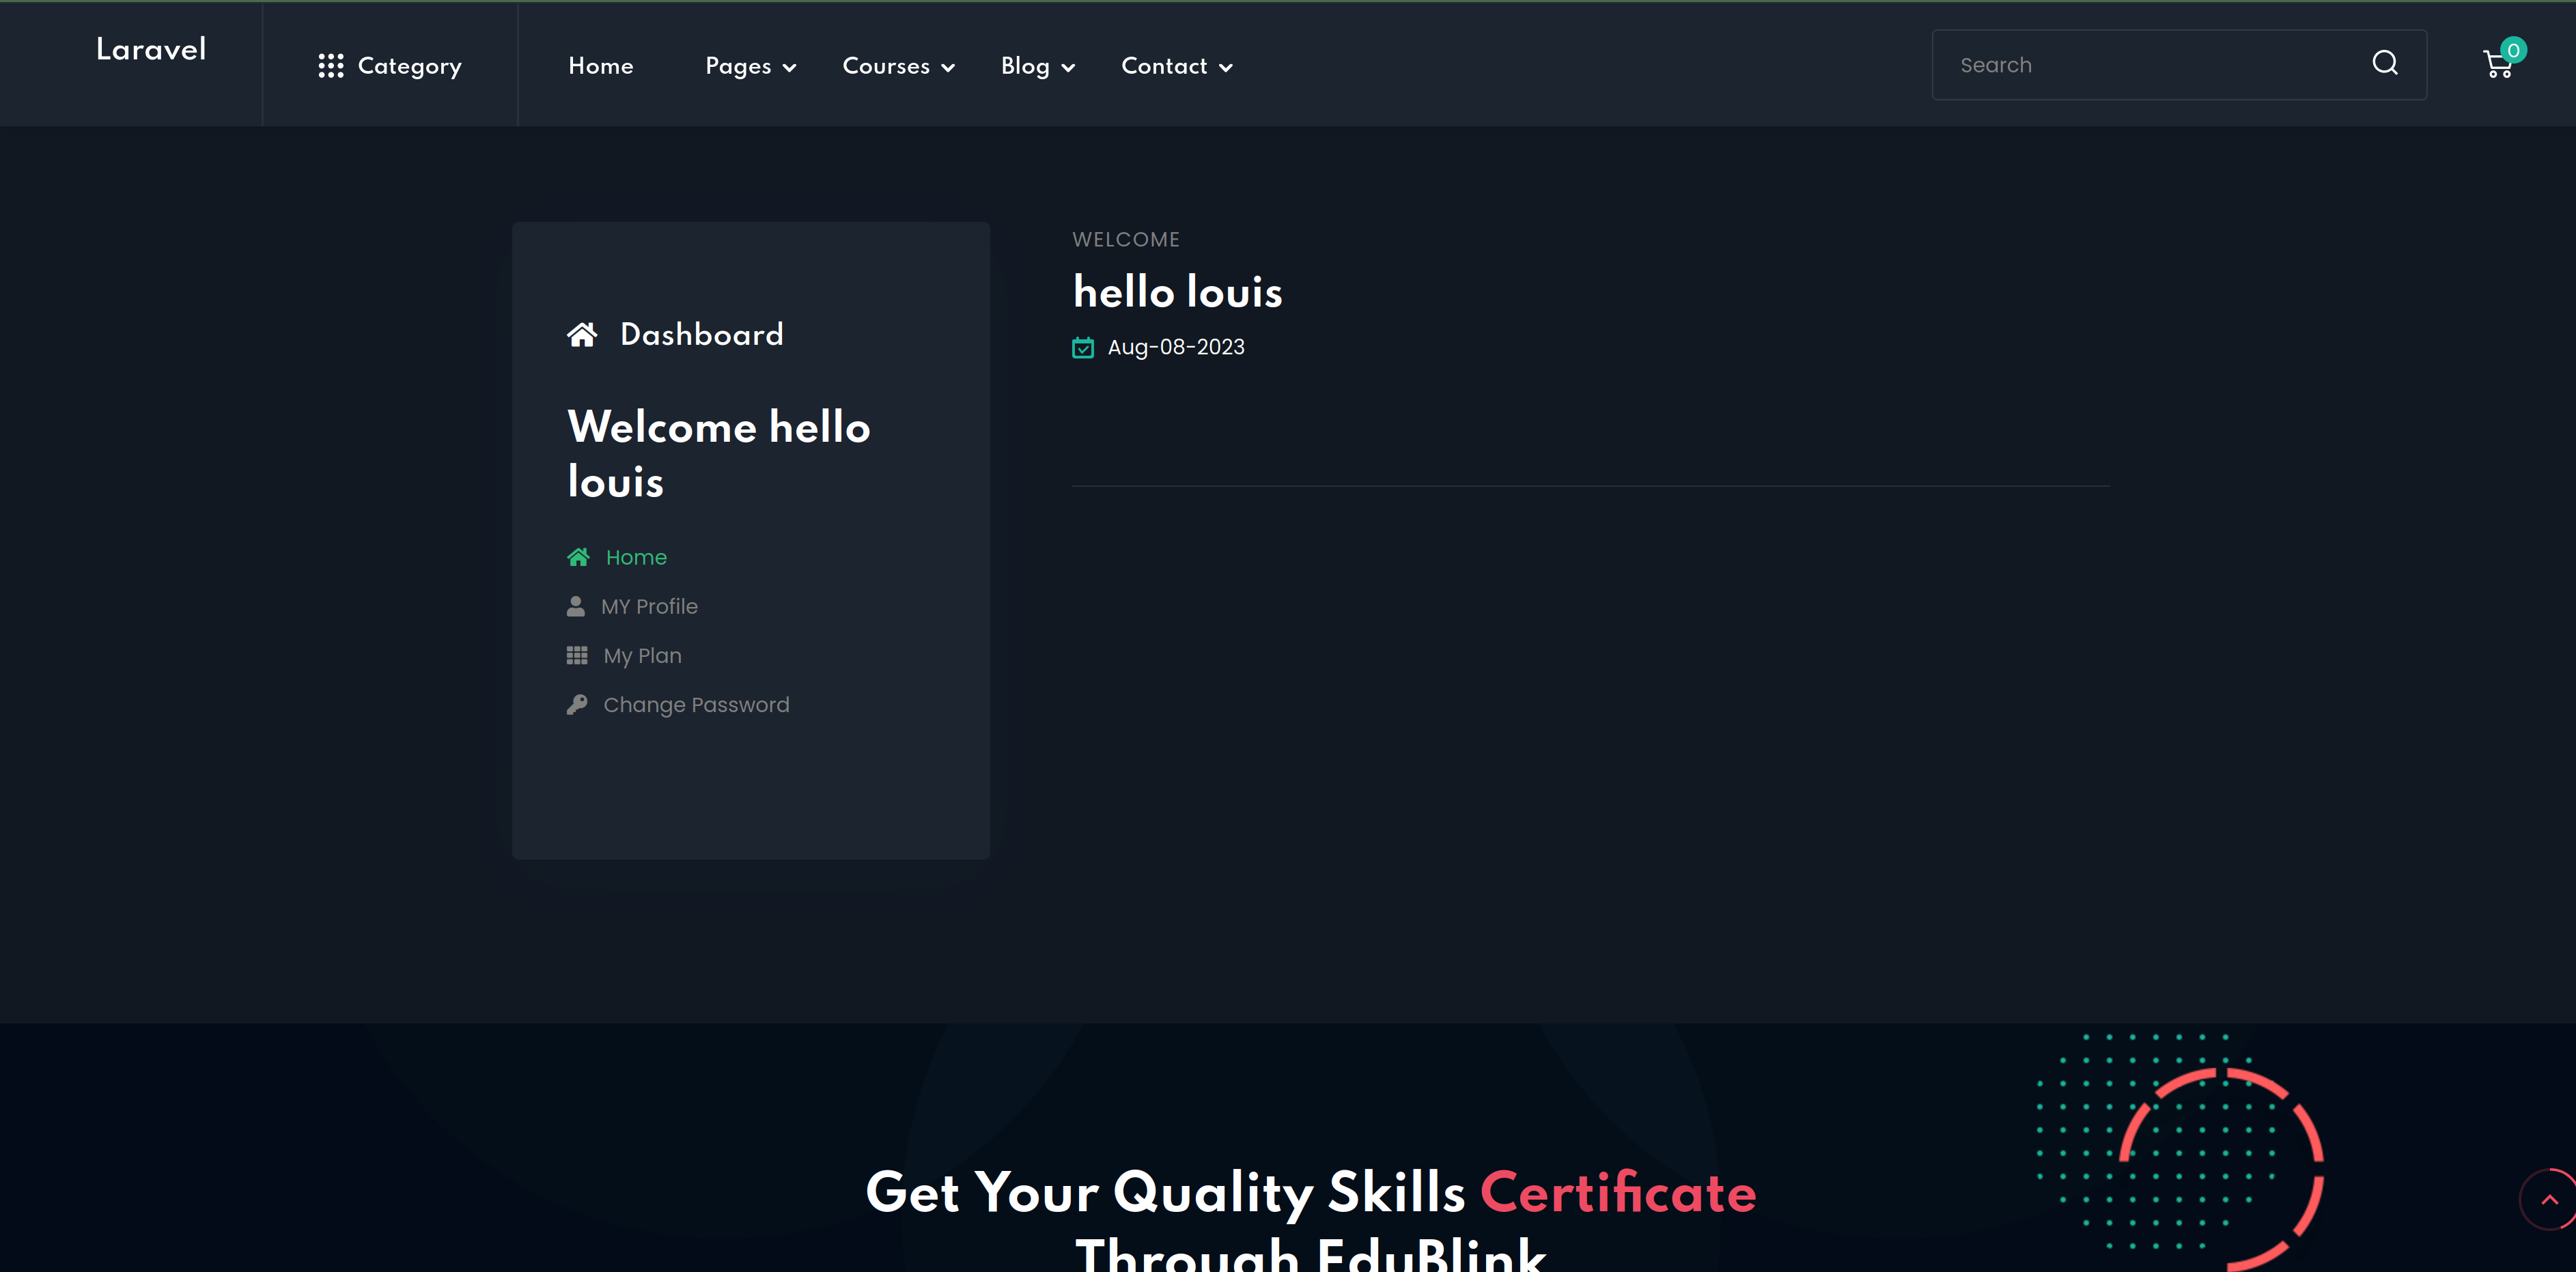Open the Category menu
The image size is (2576, 1272).
pos(390,66)
